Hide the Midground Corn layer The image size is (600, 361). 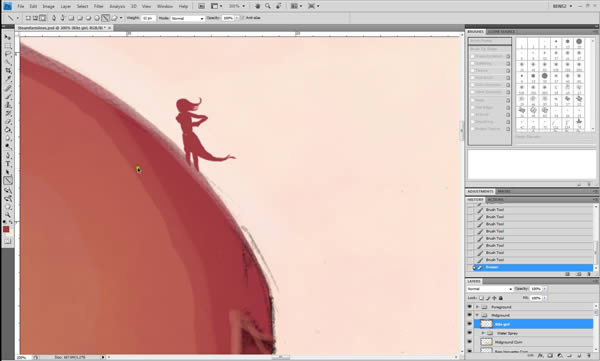(x=470, y=342)
